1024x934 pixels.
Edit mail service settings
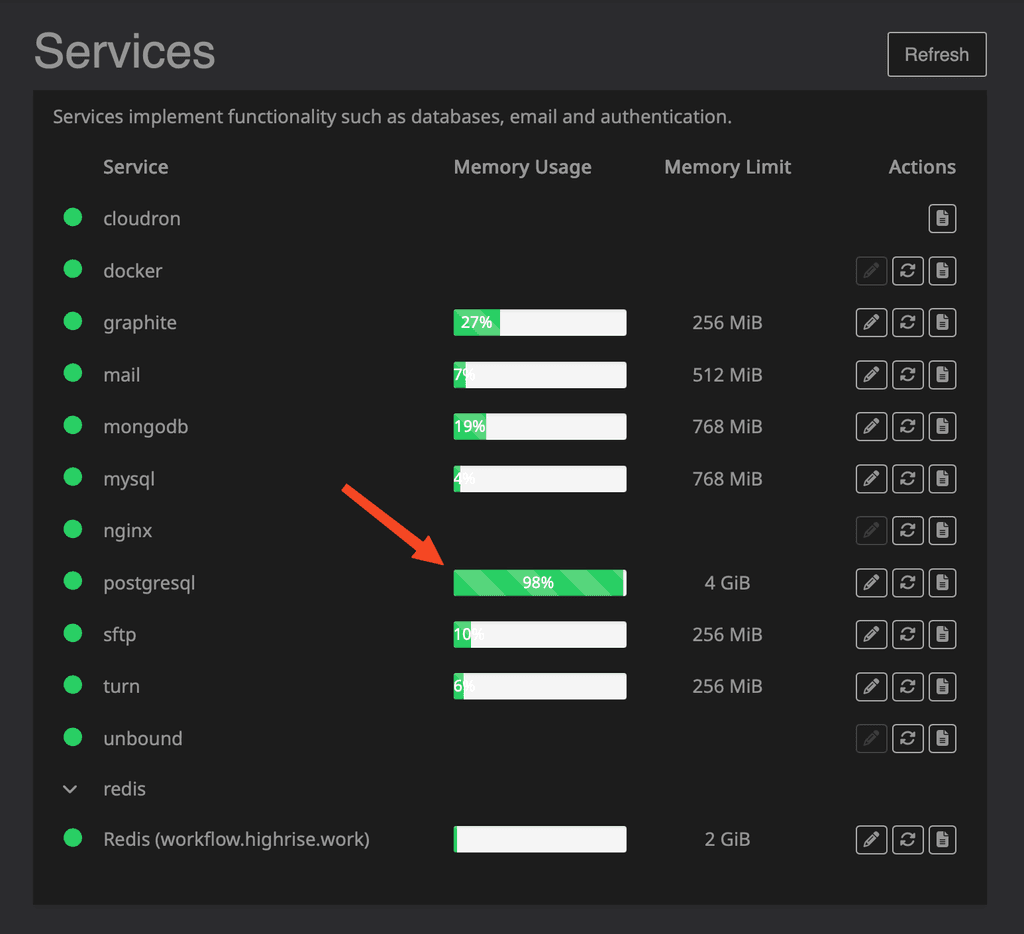tap(871, 375)
